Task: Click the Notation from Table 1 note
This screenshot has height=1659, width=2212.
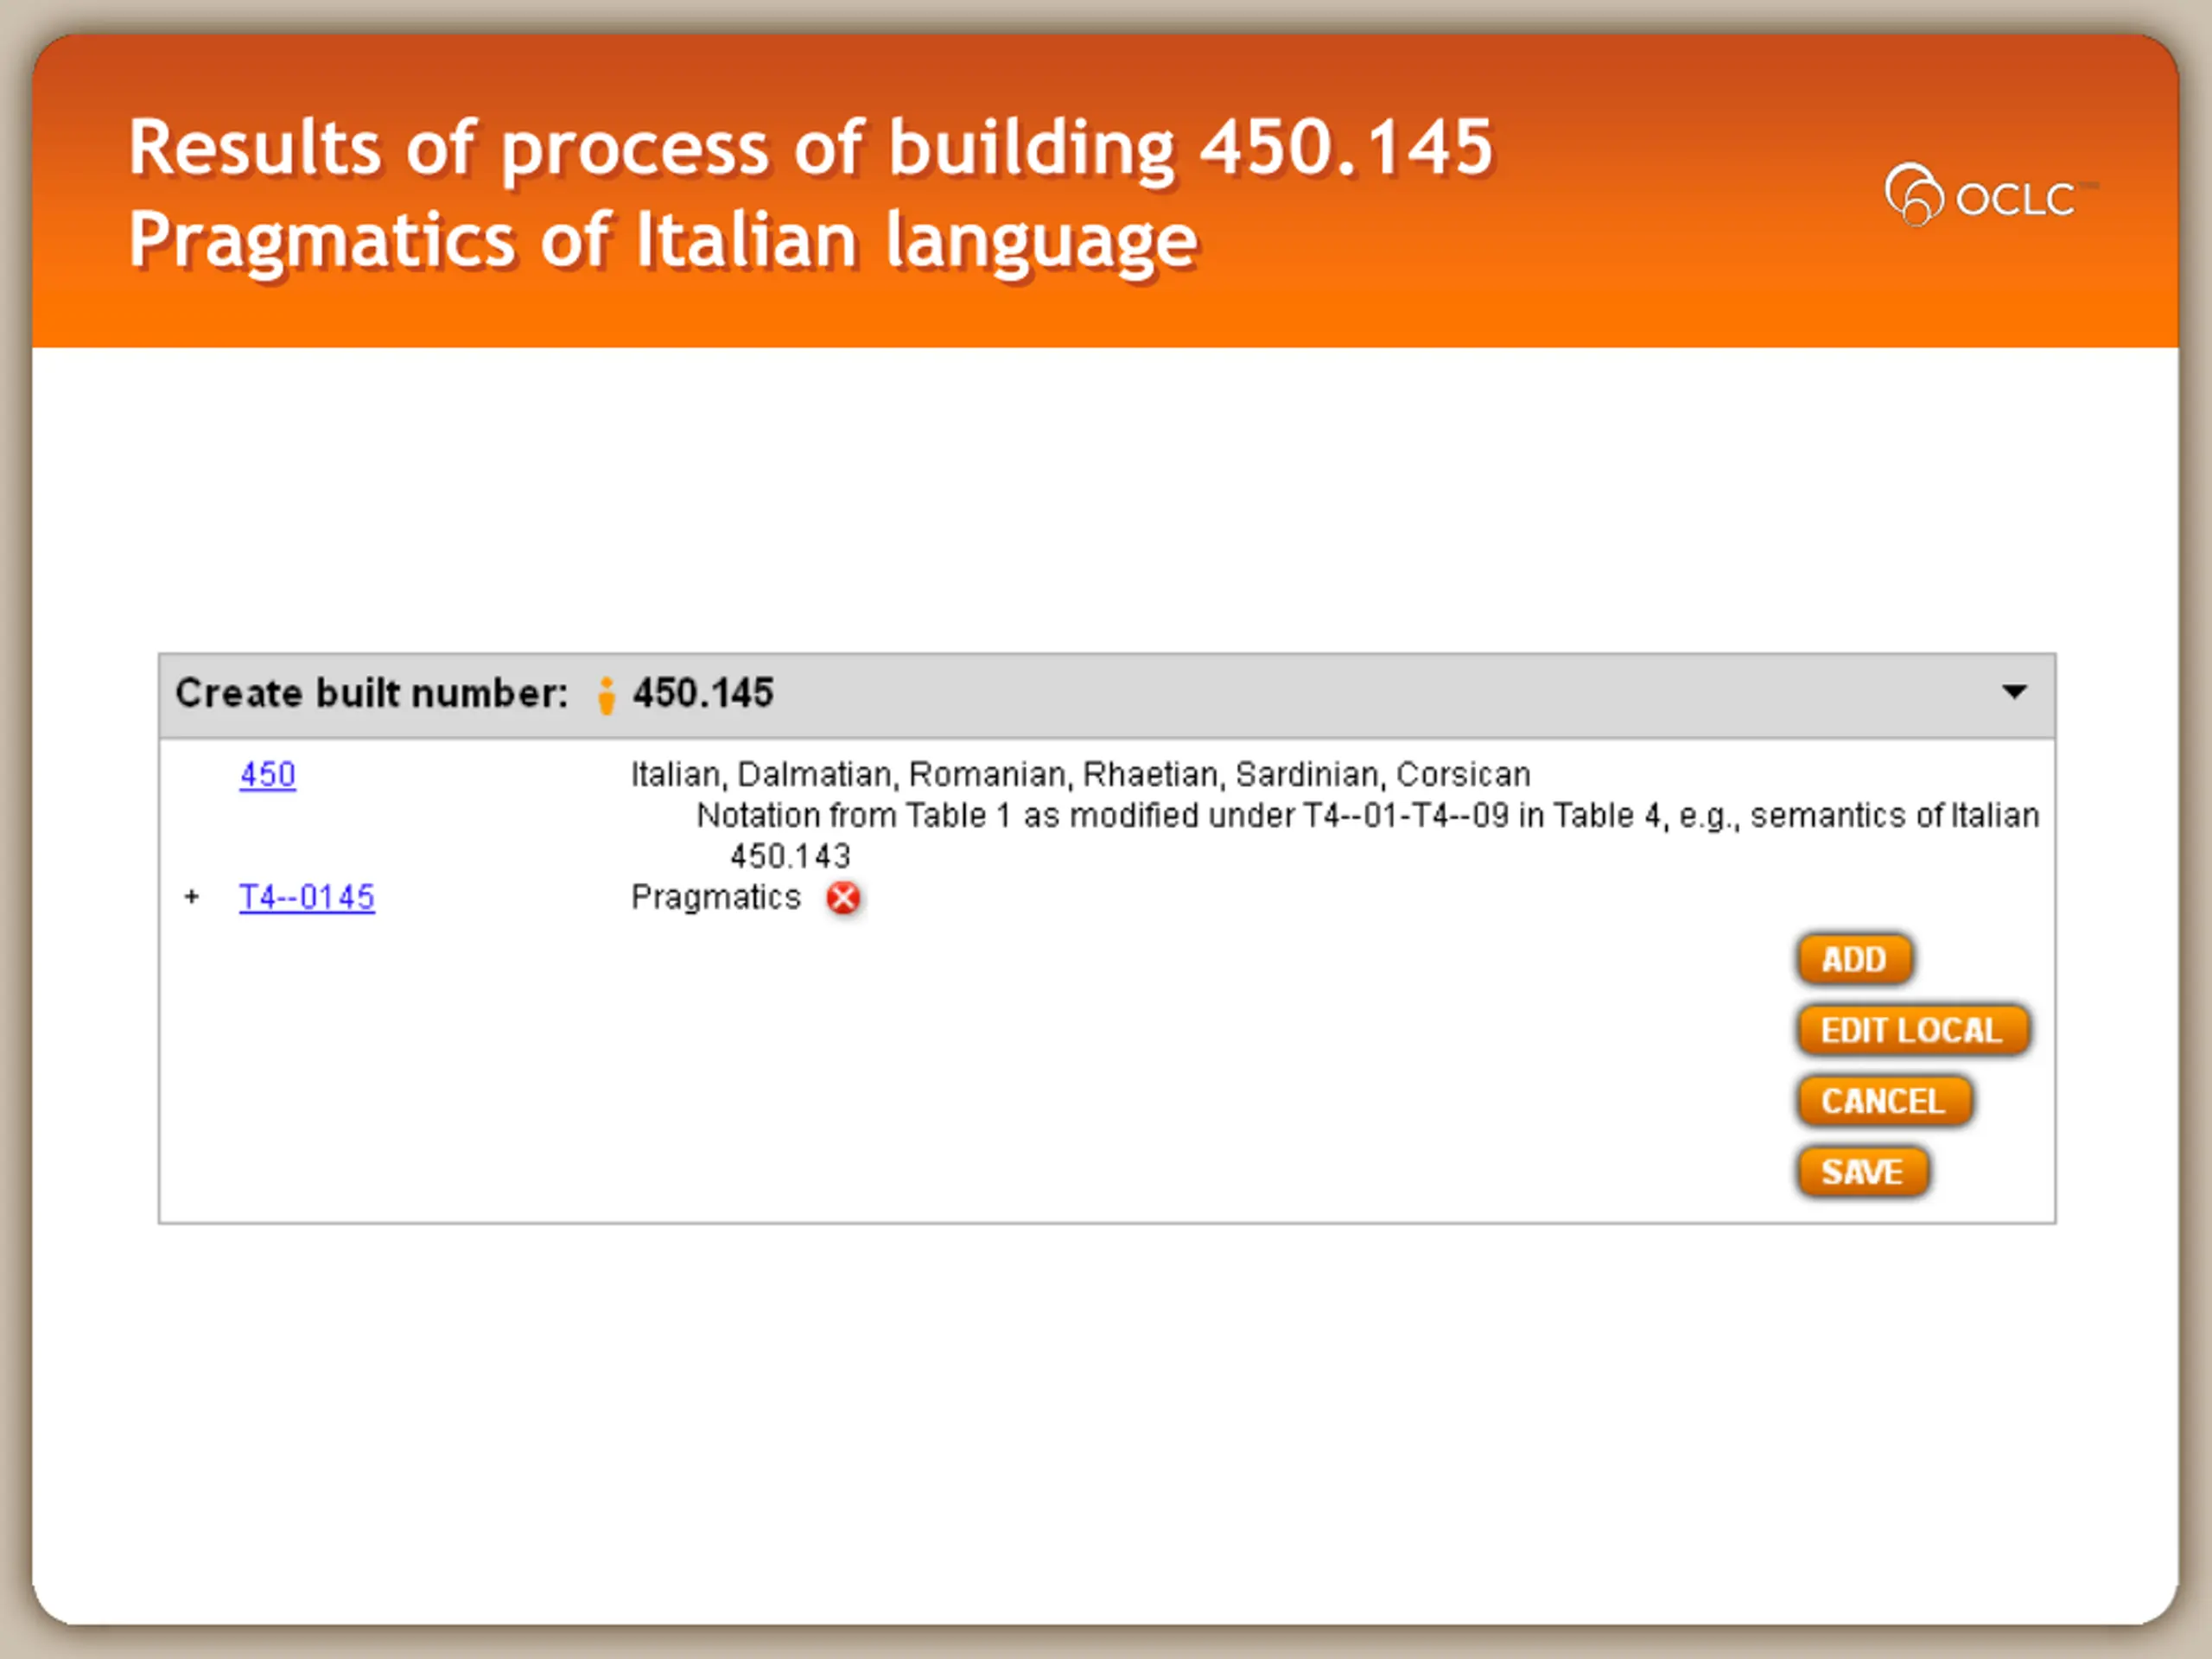Action: click(x=1366, y=816)
